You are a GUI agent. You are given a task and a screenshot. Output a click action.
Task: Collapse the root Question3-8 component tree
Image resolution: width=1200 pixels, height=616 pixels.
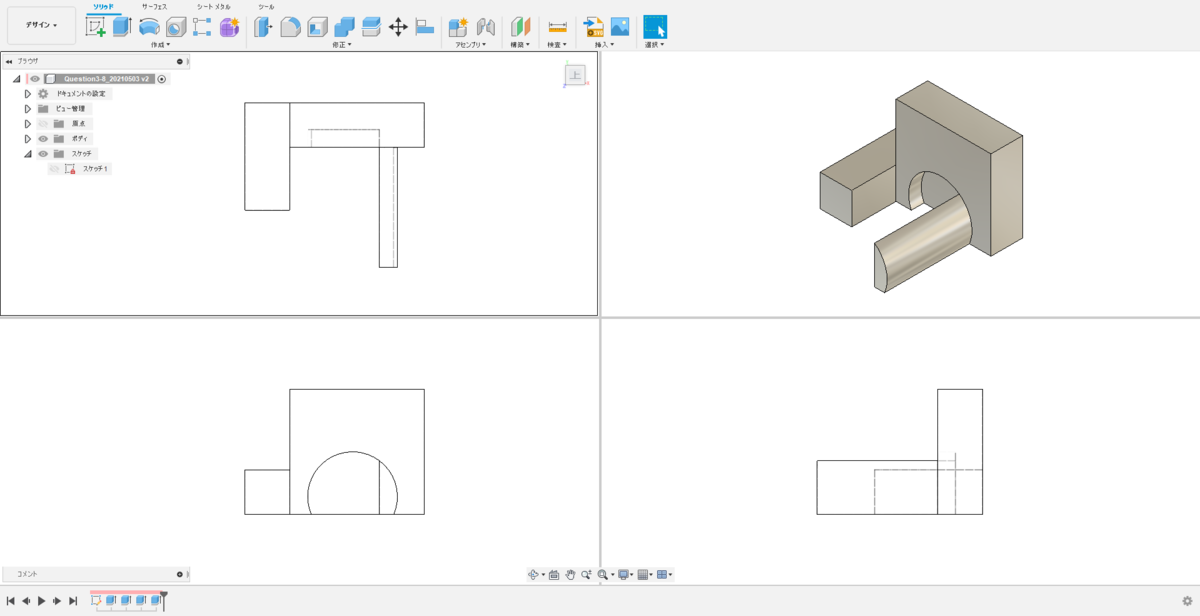coord(17,79)
